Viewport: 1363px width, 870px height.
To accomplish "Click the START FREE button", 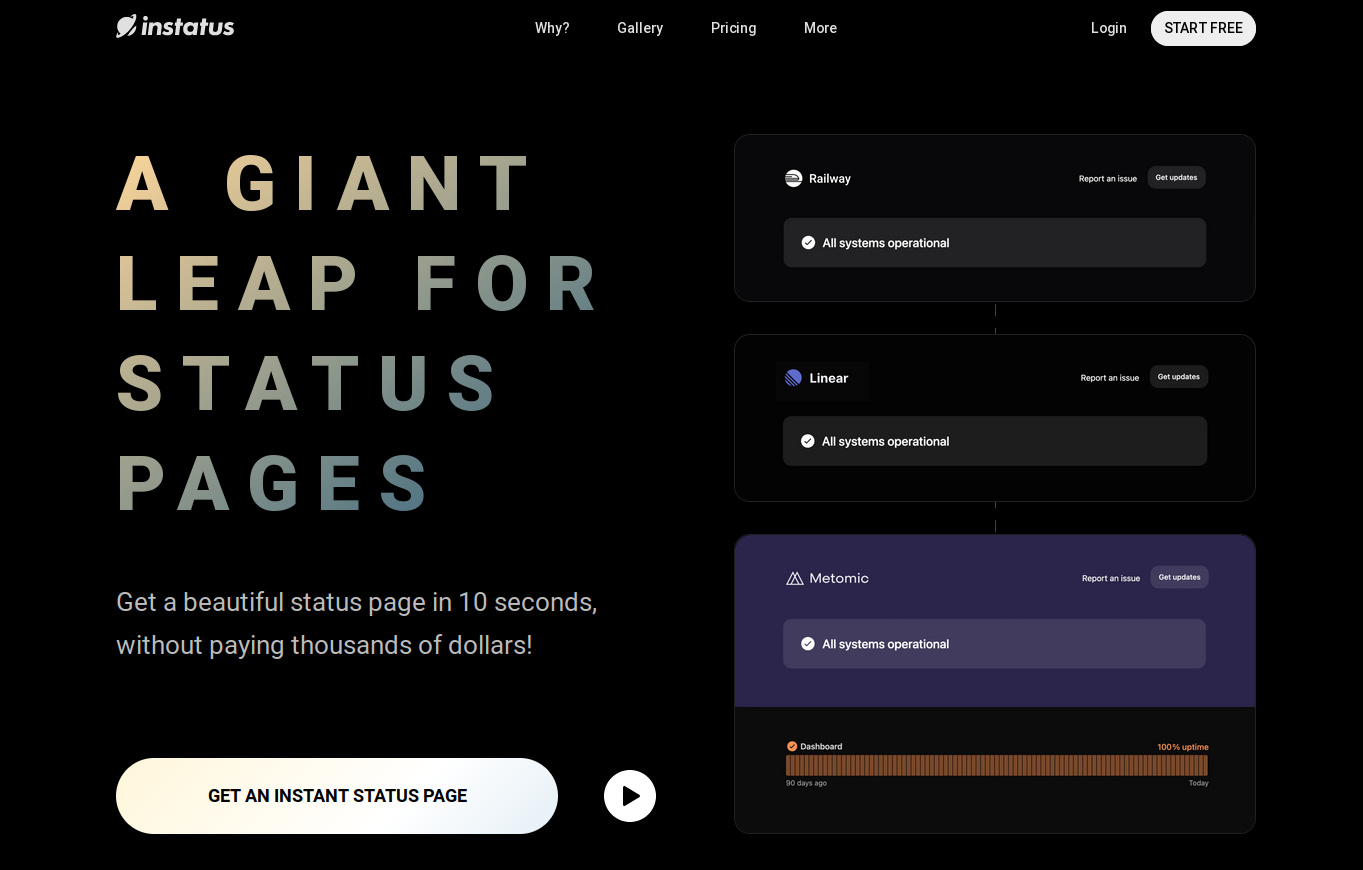I will [1203, 28].
